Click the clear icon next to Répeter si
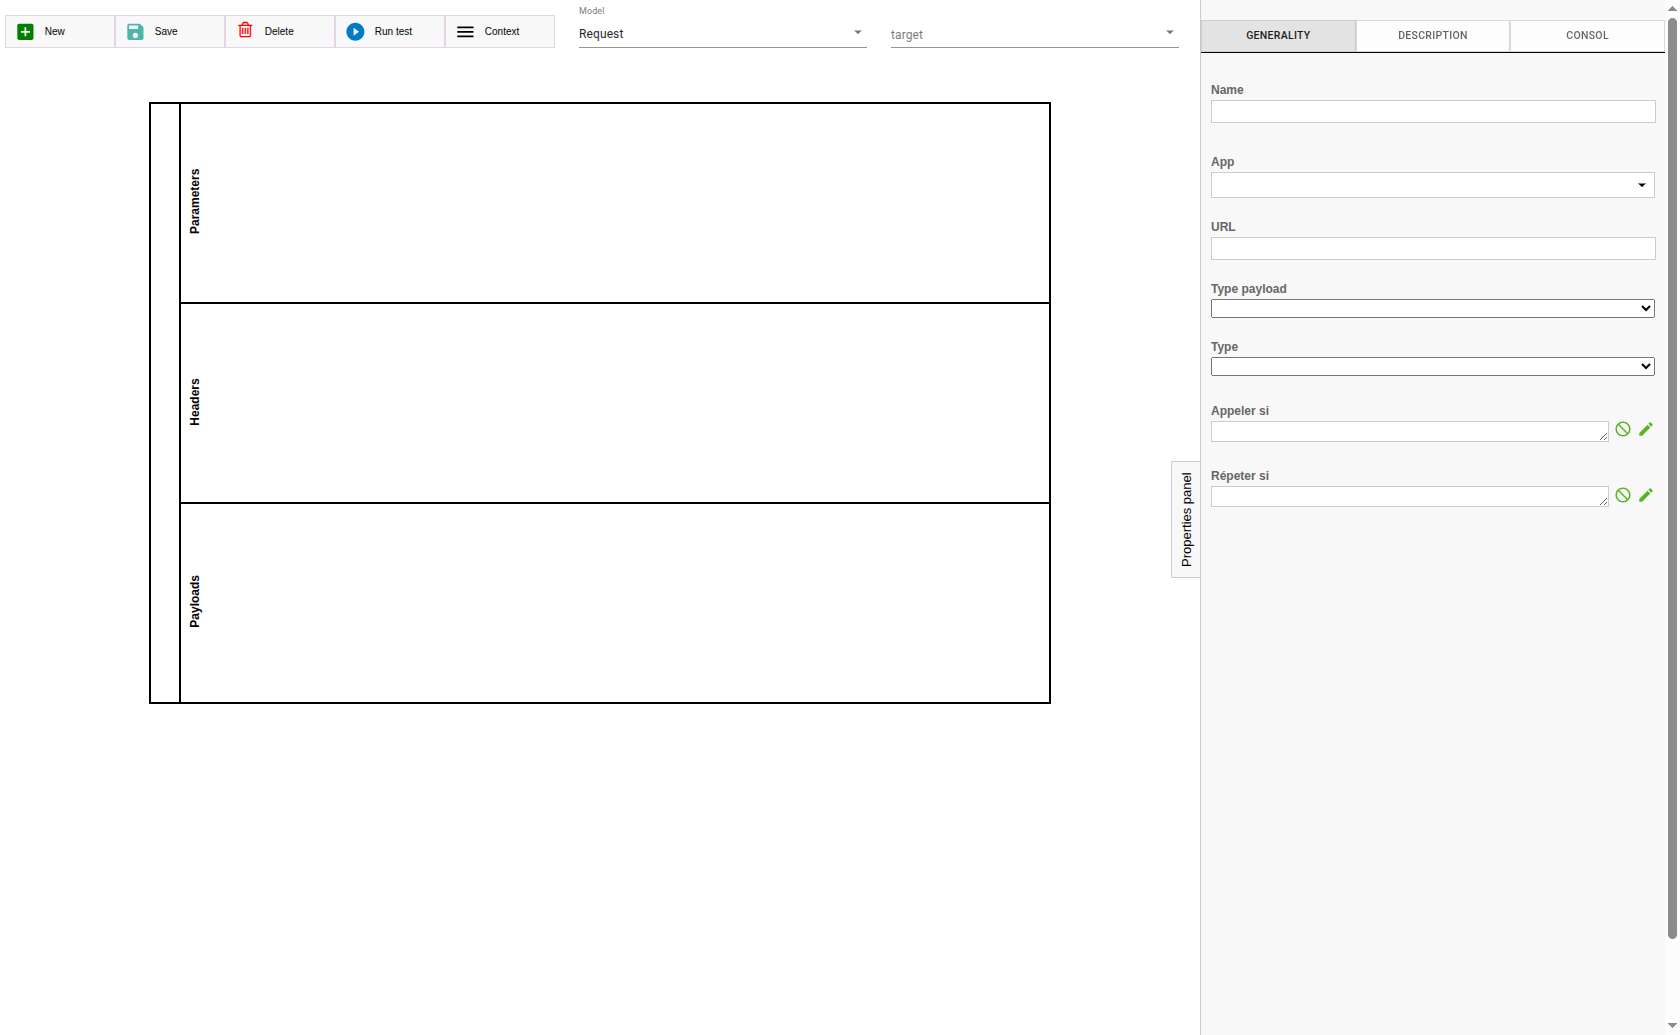The image size is (1680, 1035). [x=1623, y=494]
